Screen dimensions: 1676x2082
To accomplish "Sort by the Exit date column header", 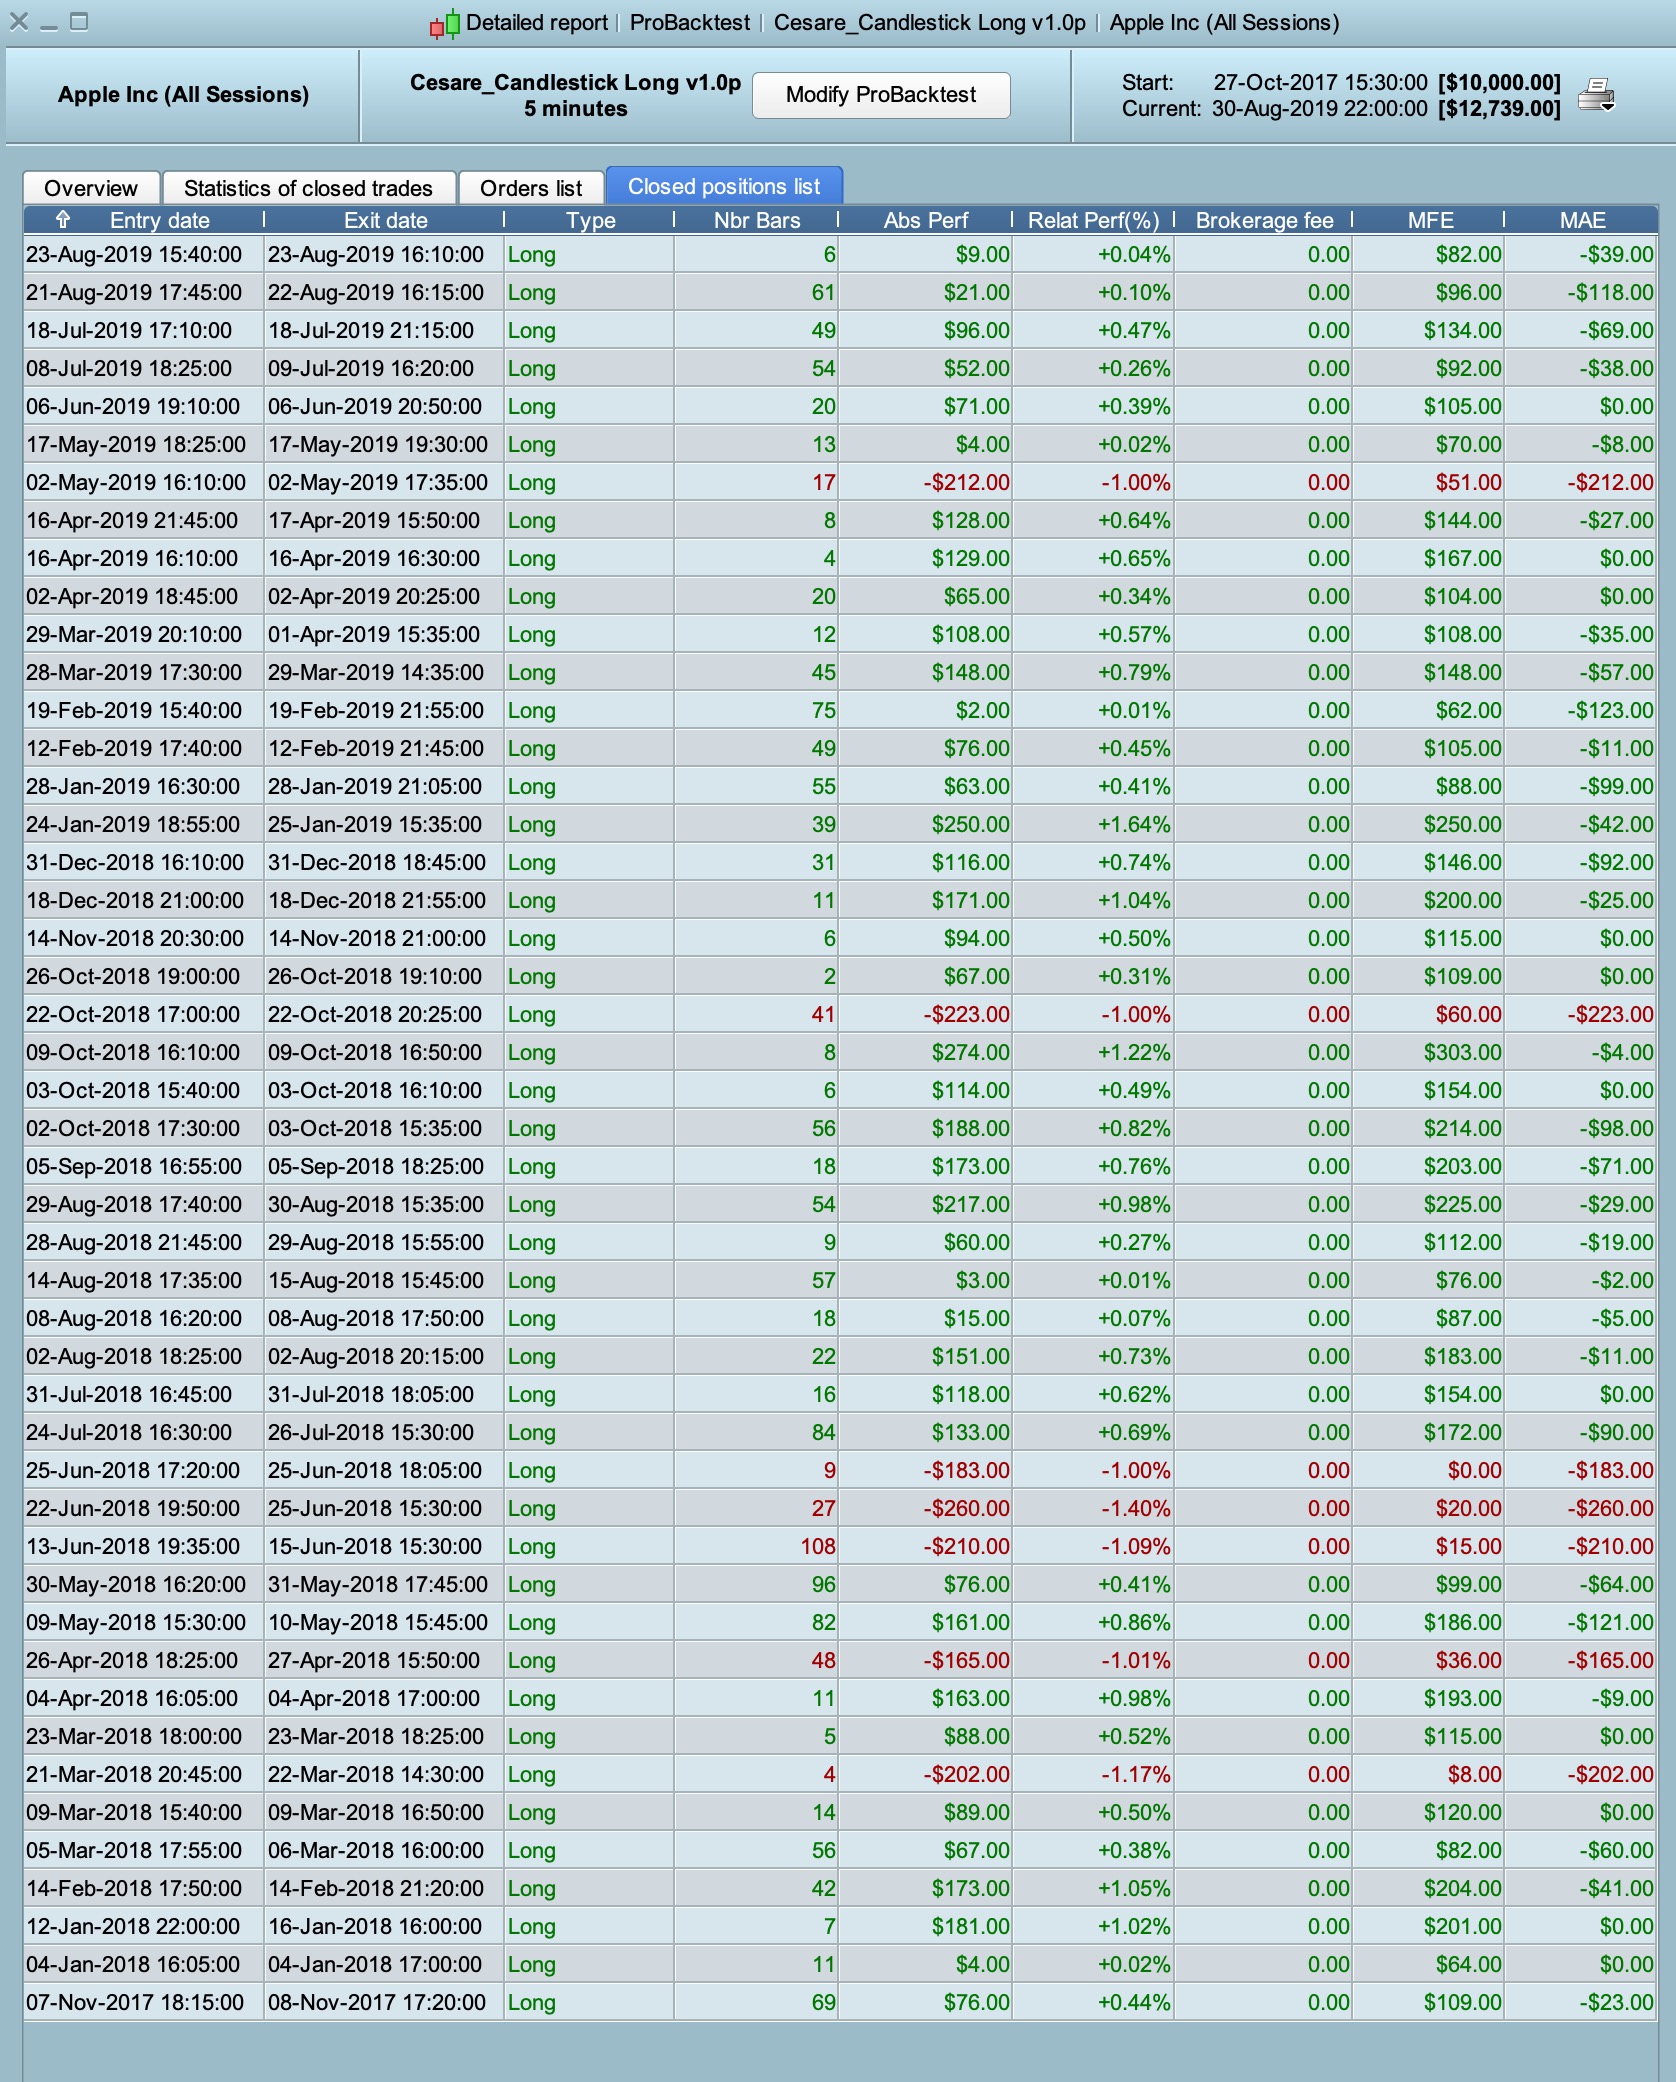I will click(x=385, y=220).
